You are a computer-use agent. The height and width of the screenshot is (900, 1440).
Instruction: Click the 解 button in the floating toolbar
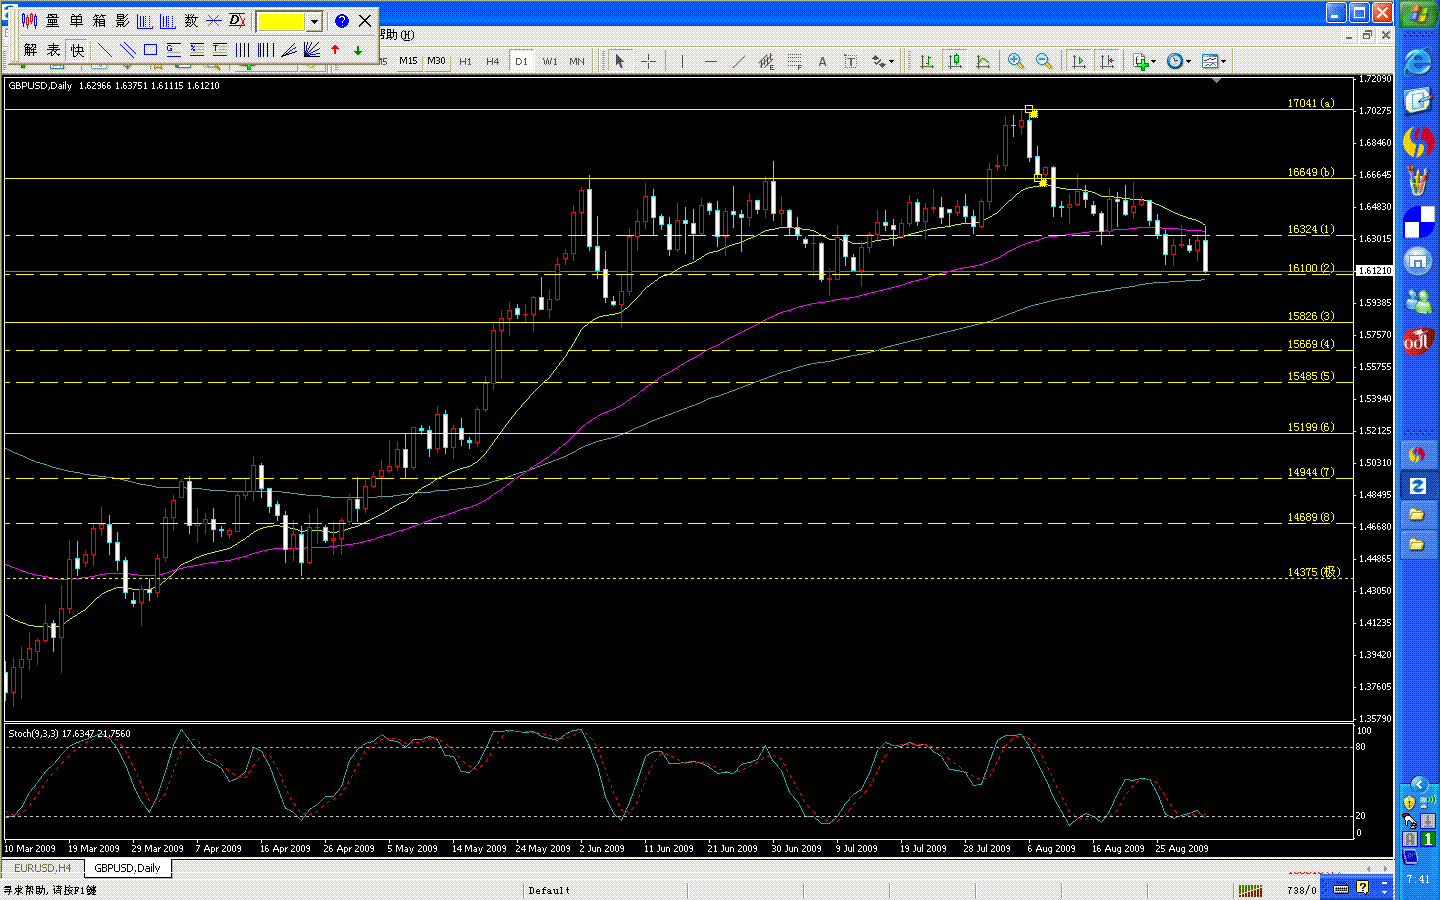(30, 50)
